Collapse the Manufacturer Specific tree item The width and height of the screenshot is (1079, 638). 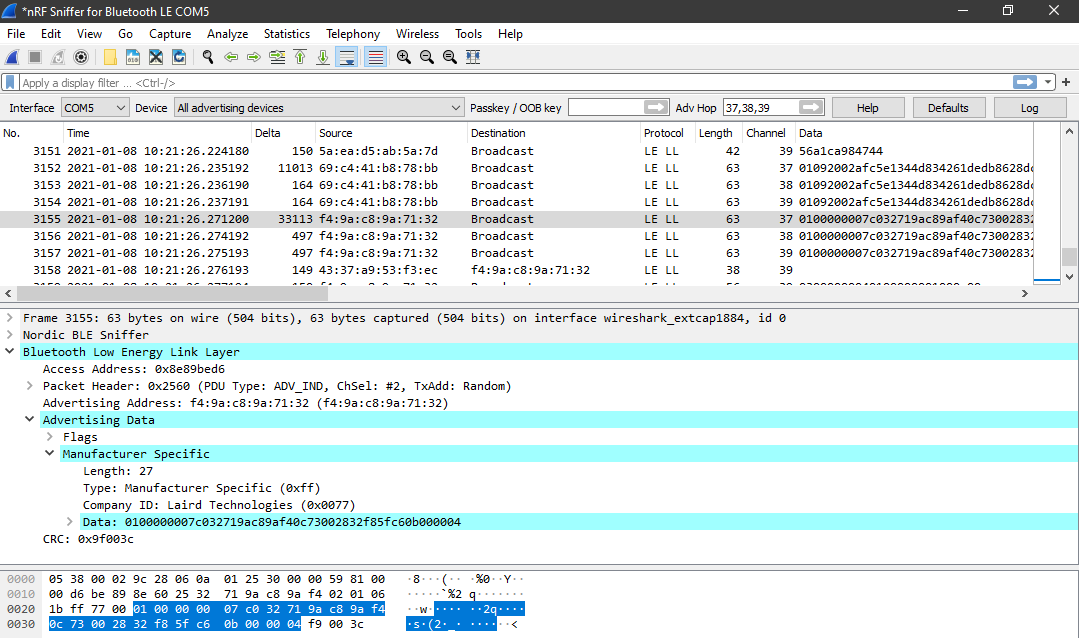point(49,452)
